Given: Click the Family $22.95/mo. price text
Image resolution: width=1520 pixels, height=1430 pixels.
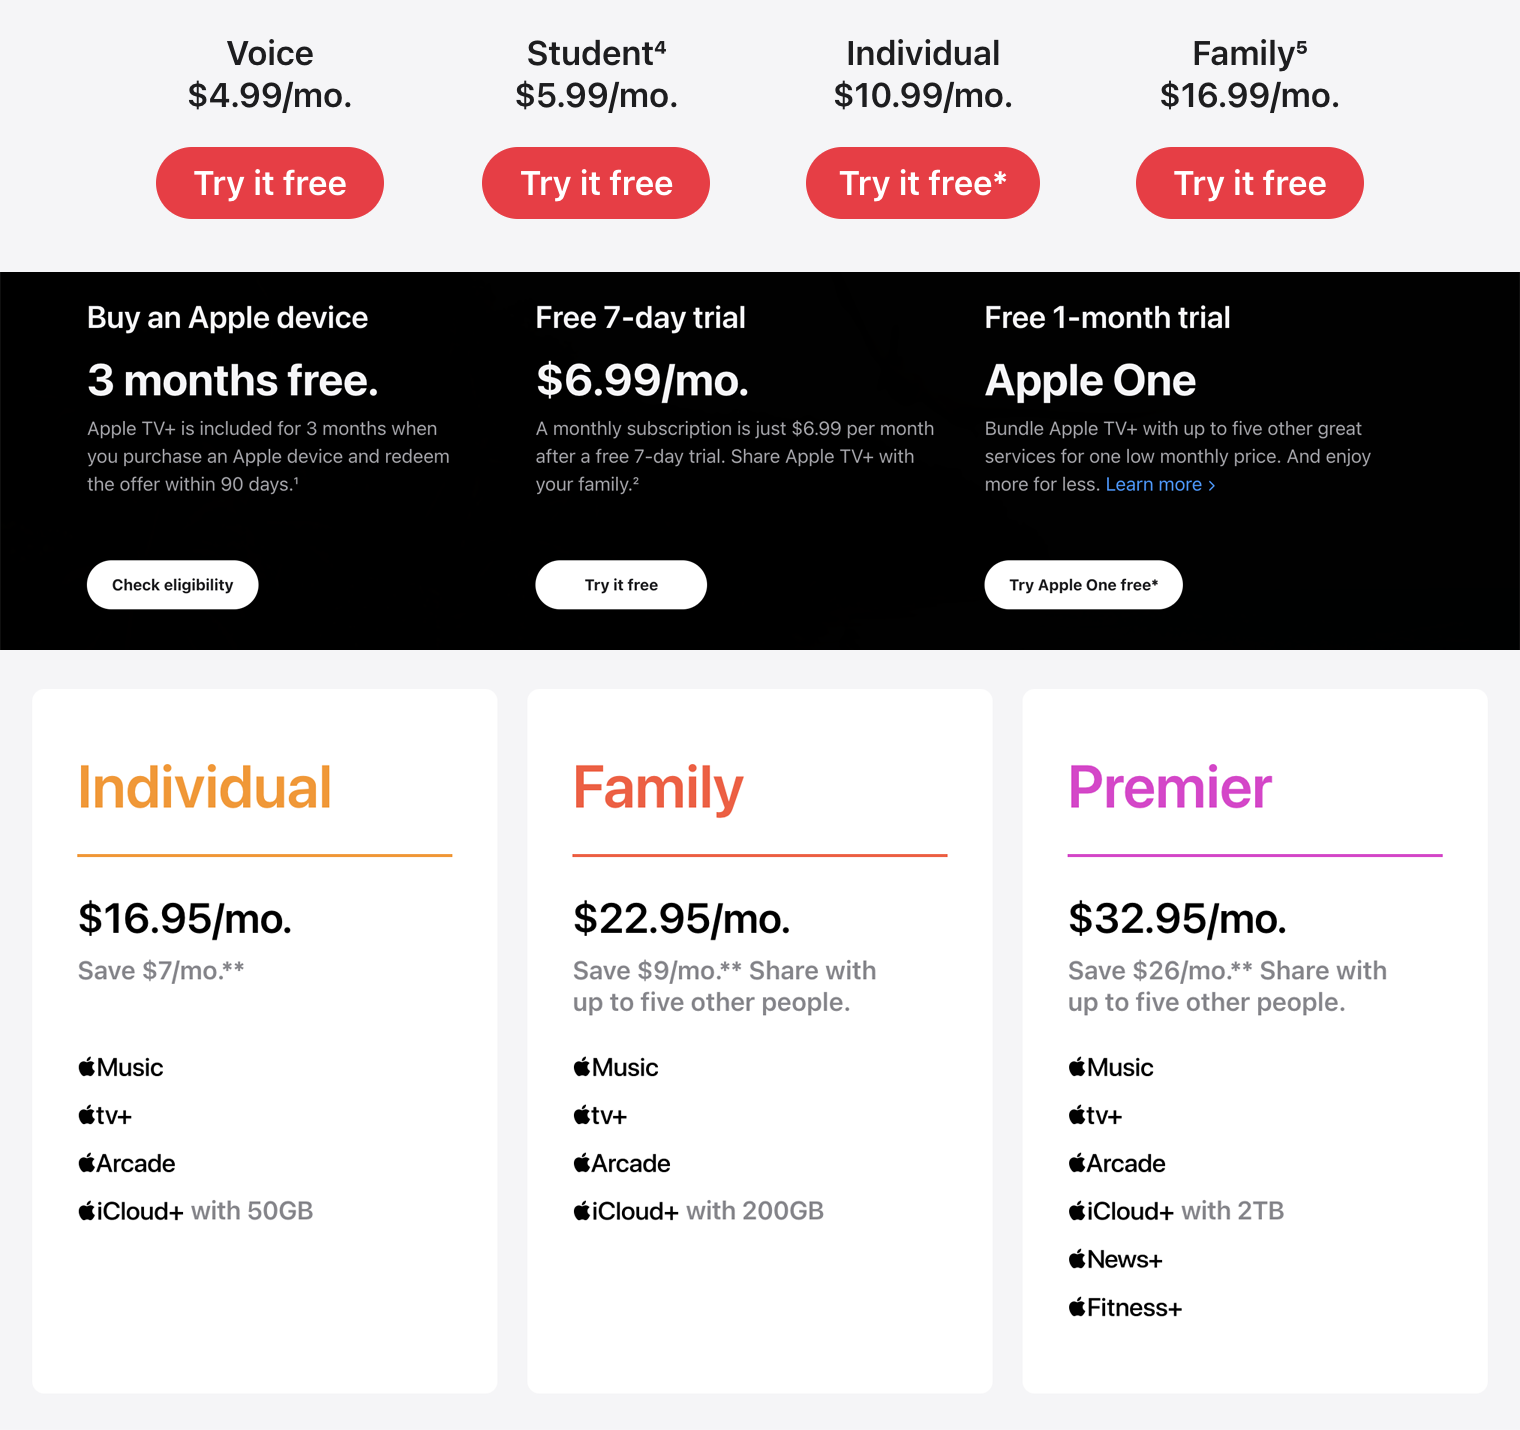Looking at the screenshot, I should click(x=681, y=918).
